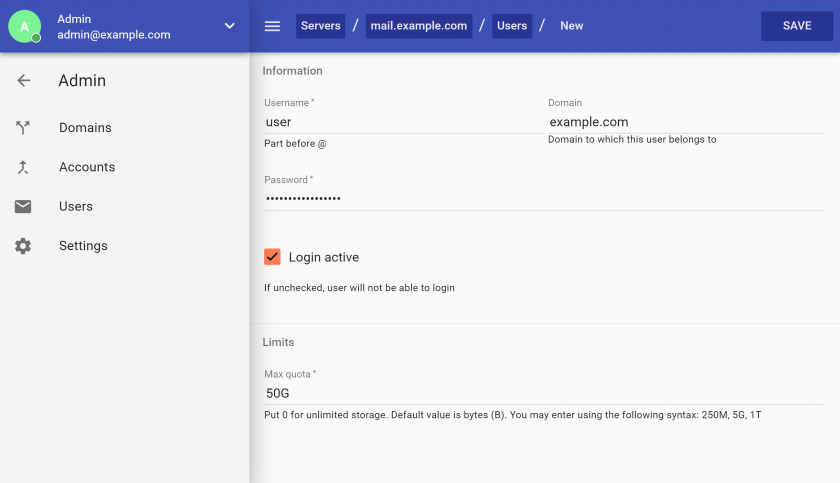Viewport: 840px width, 483px height.
Task: Expand the admin account dropdown chevron
Action: (x=229, y=26)
